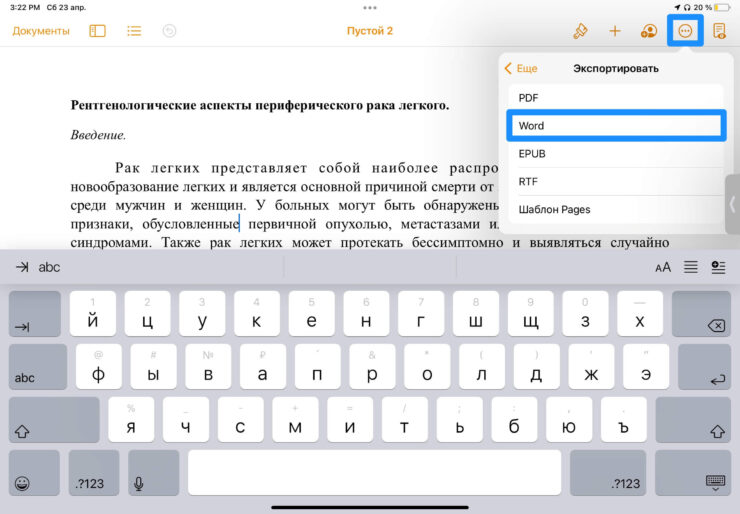
Task: Tap the left Shift key
Action: pyautogui.click(x=54, y=420)
